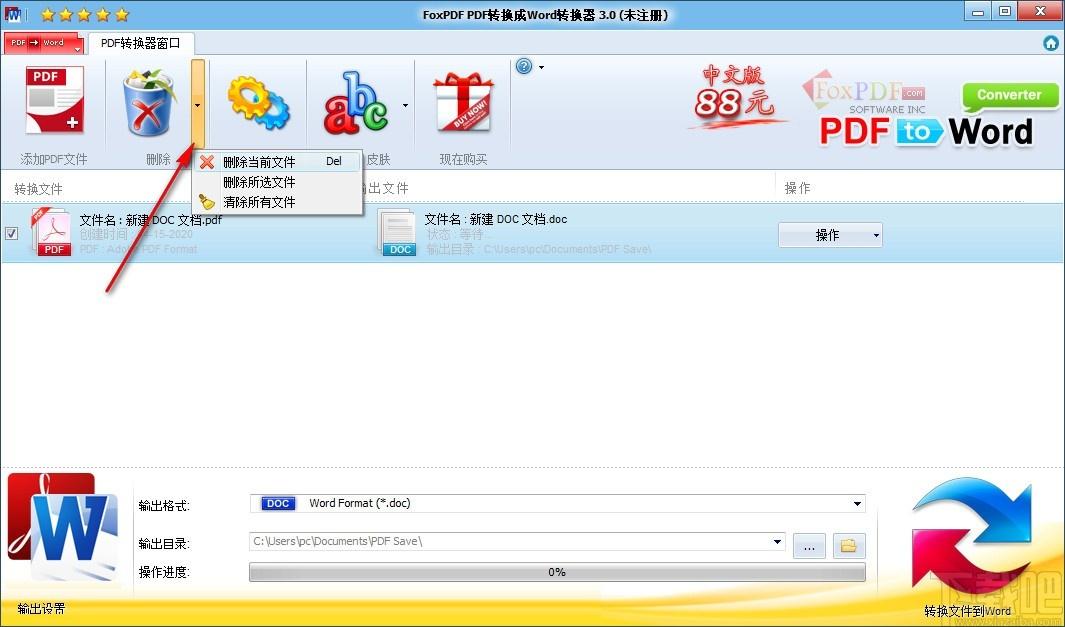Select 删除当前文件 menu entry
Viewport: 1065px width, 627px height.
(277, 162)
